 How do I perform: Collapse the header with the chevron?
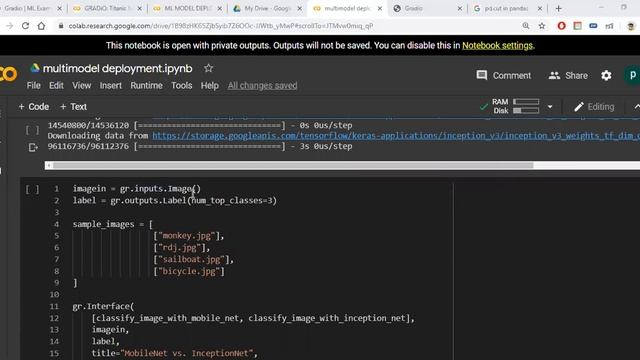(x=636, y=107)
